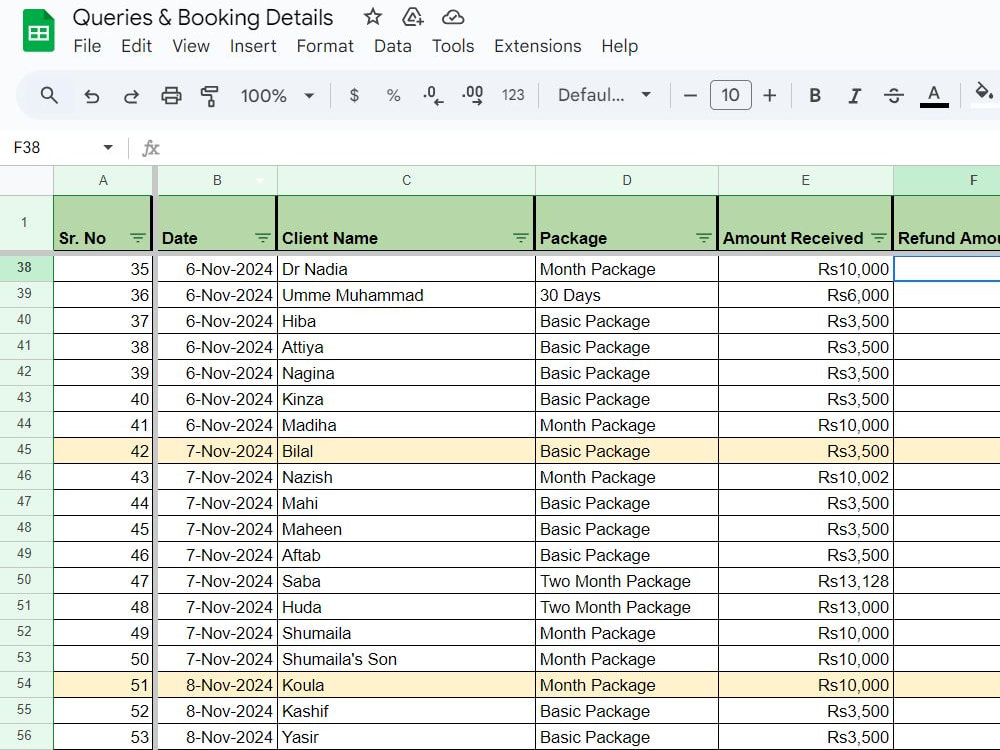Decrease decimal places
1000x750 pixels.
433,96
